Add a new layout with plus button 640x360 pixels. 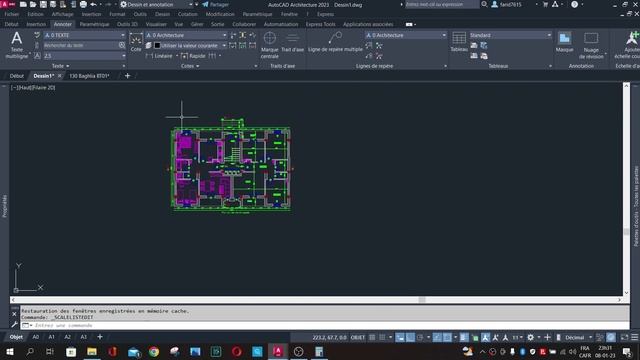(x=100, y=337)
